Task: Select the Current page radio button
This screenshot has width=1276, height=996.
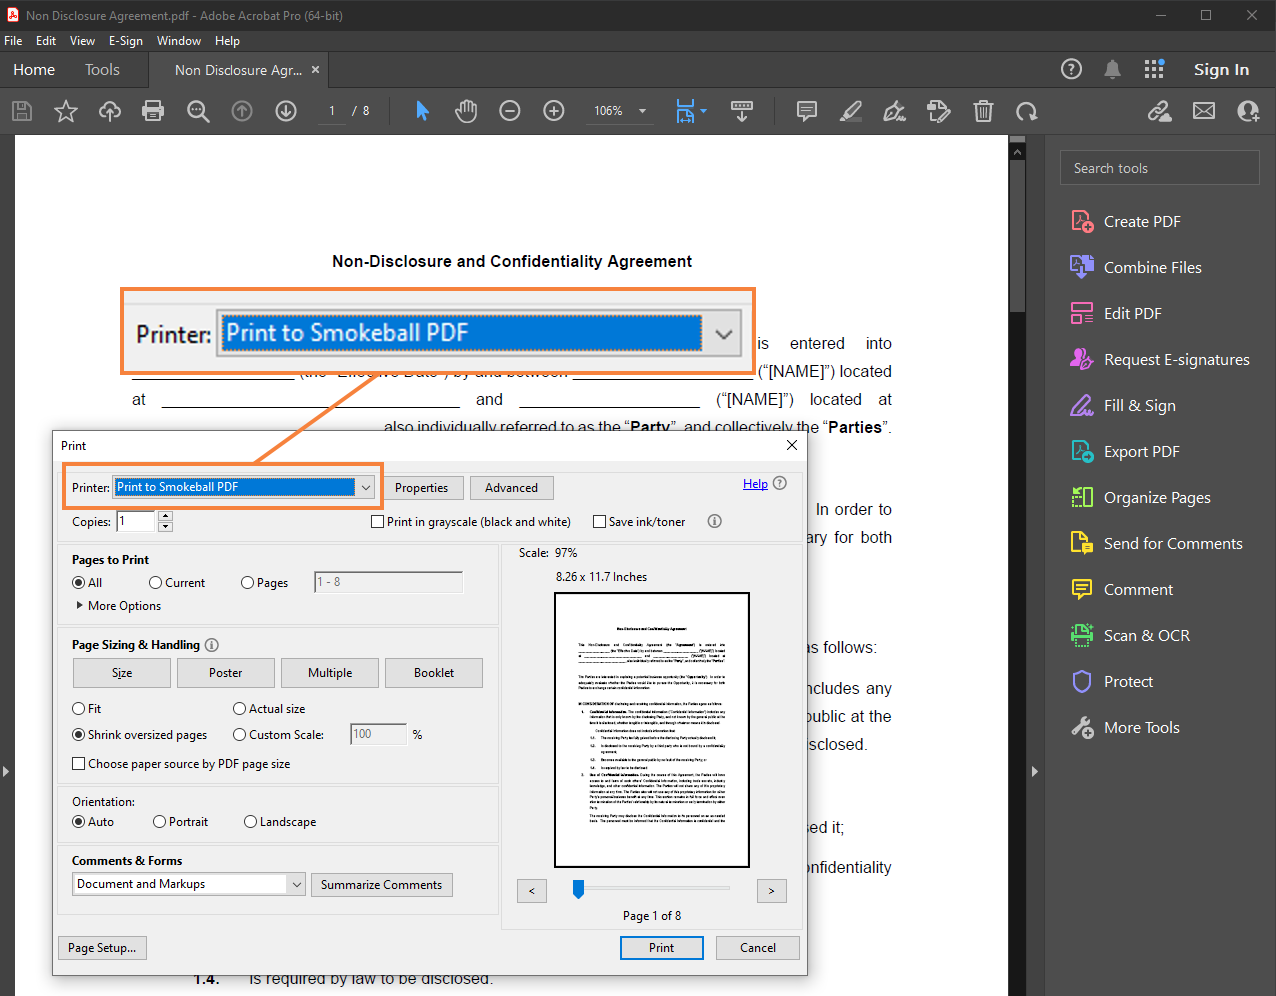Action: [x=155, y=583]
